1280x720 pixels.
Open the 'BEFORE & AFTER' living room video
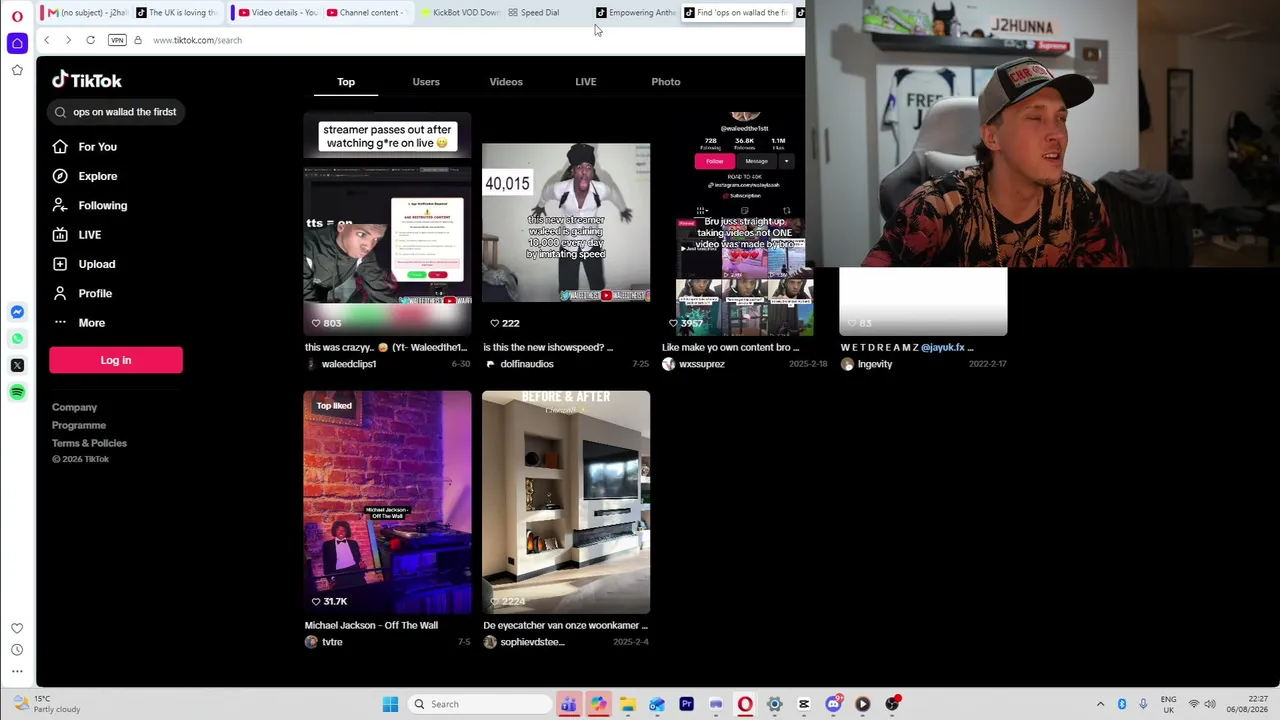pos(566,502)
